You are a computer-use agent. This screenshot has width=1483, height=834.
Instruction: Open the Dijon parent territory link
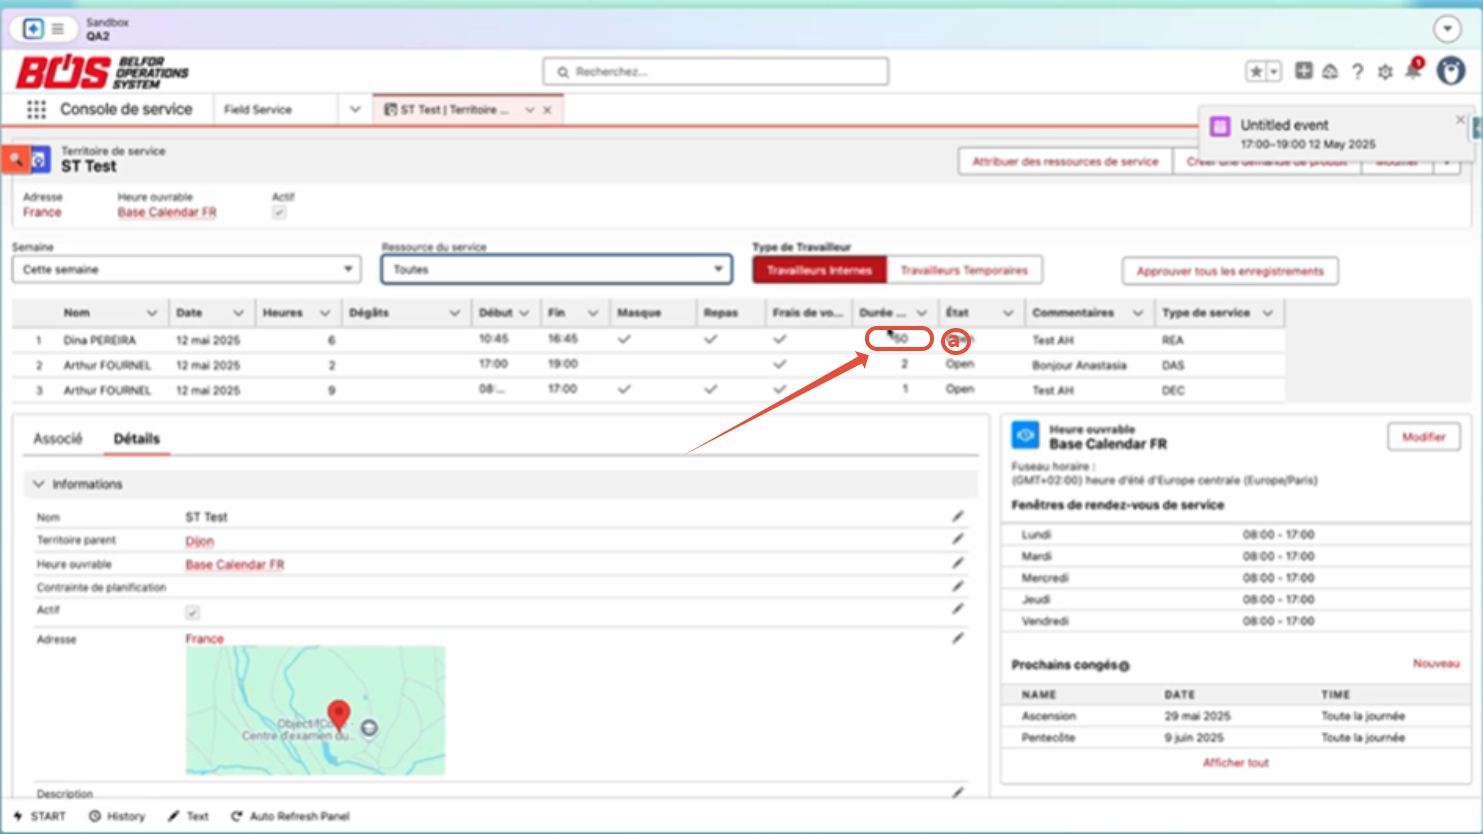tap(199, 541)
